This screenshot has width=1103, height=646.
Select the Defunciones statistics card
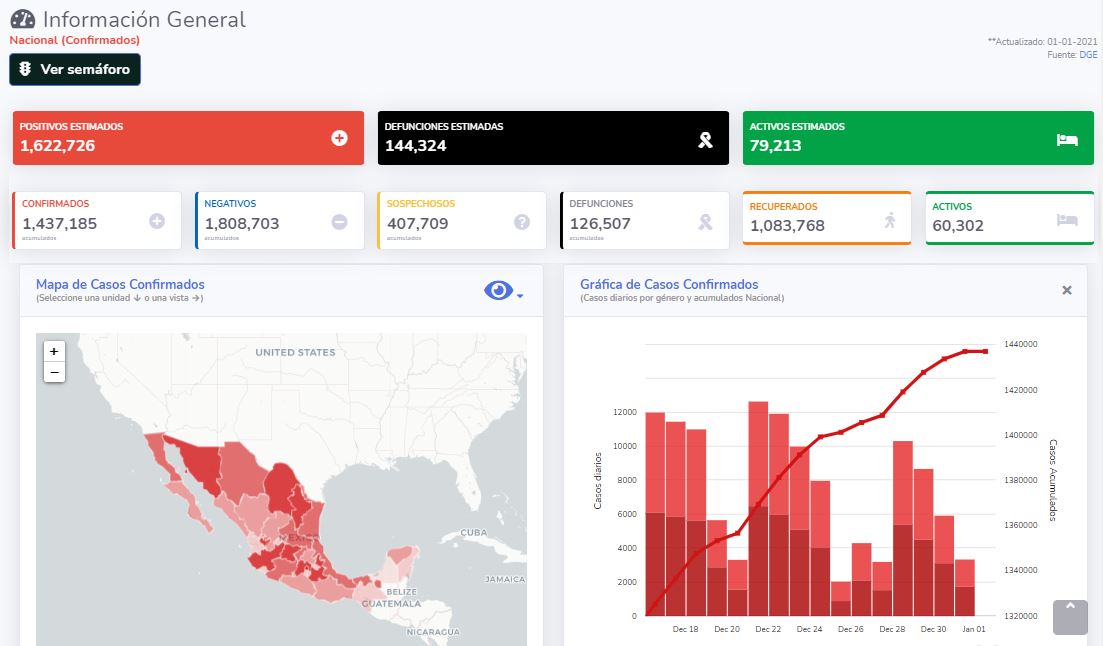coord(643,220)
